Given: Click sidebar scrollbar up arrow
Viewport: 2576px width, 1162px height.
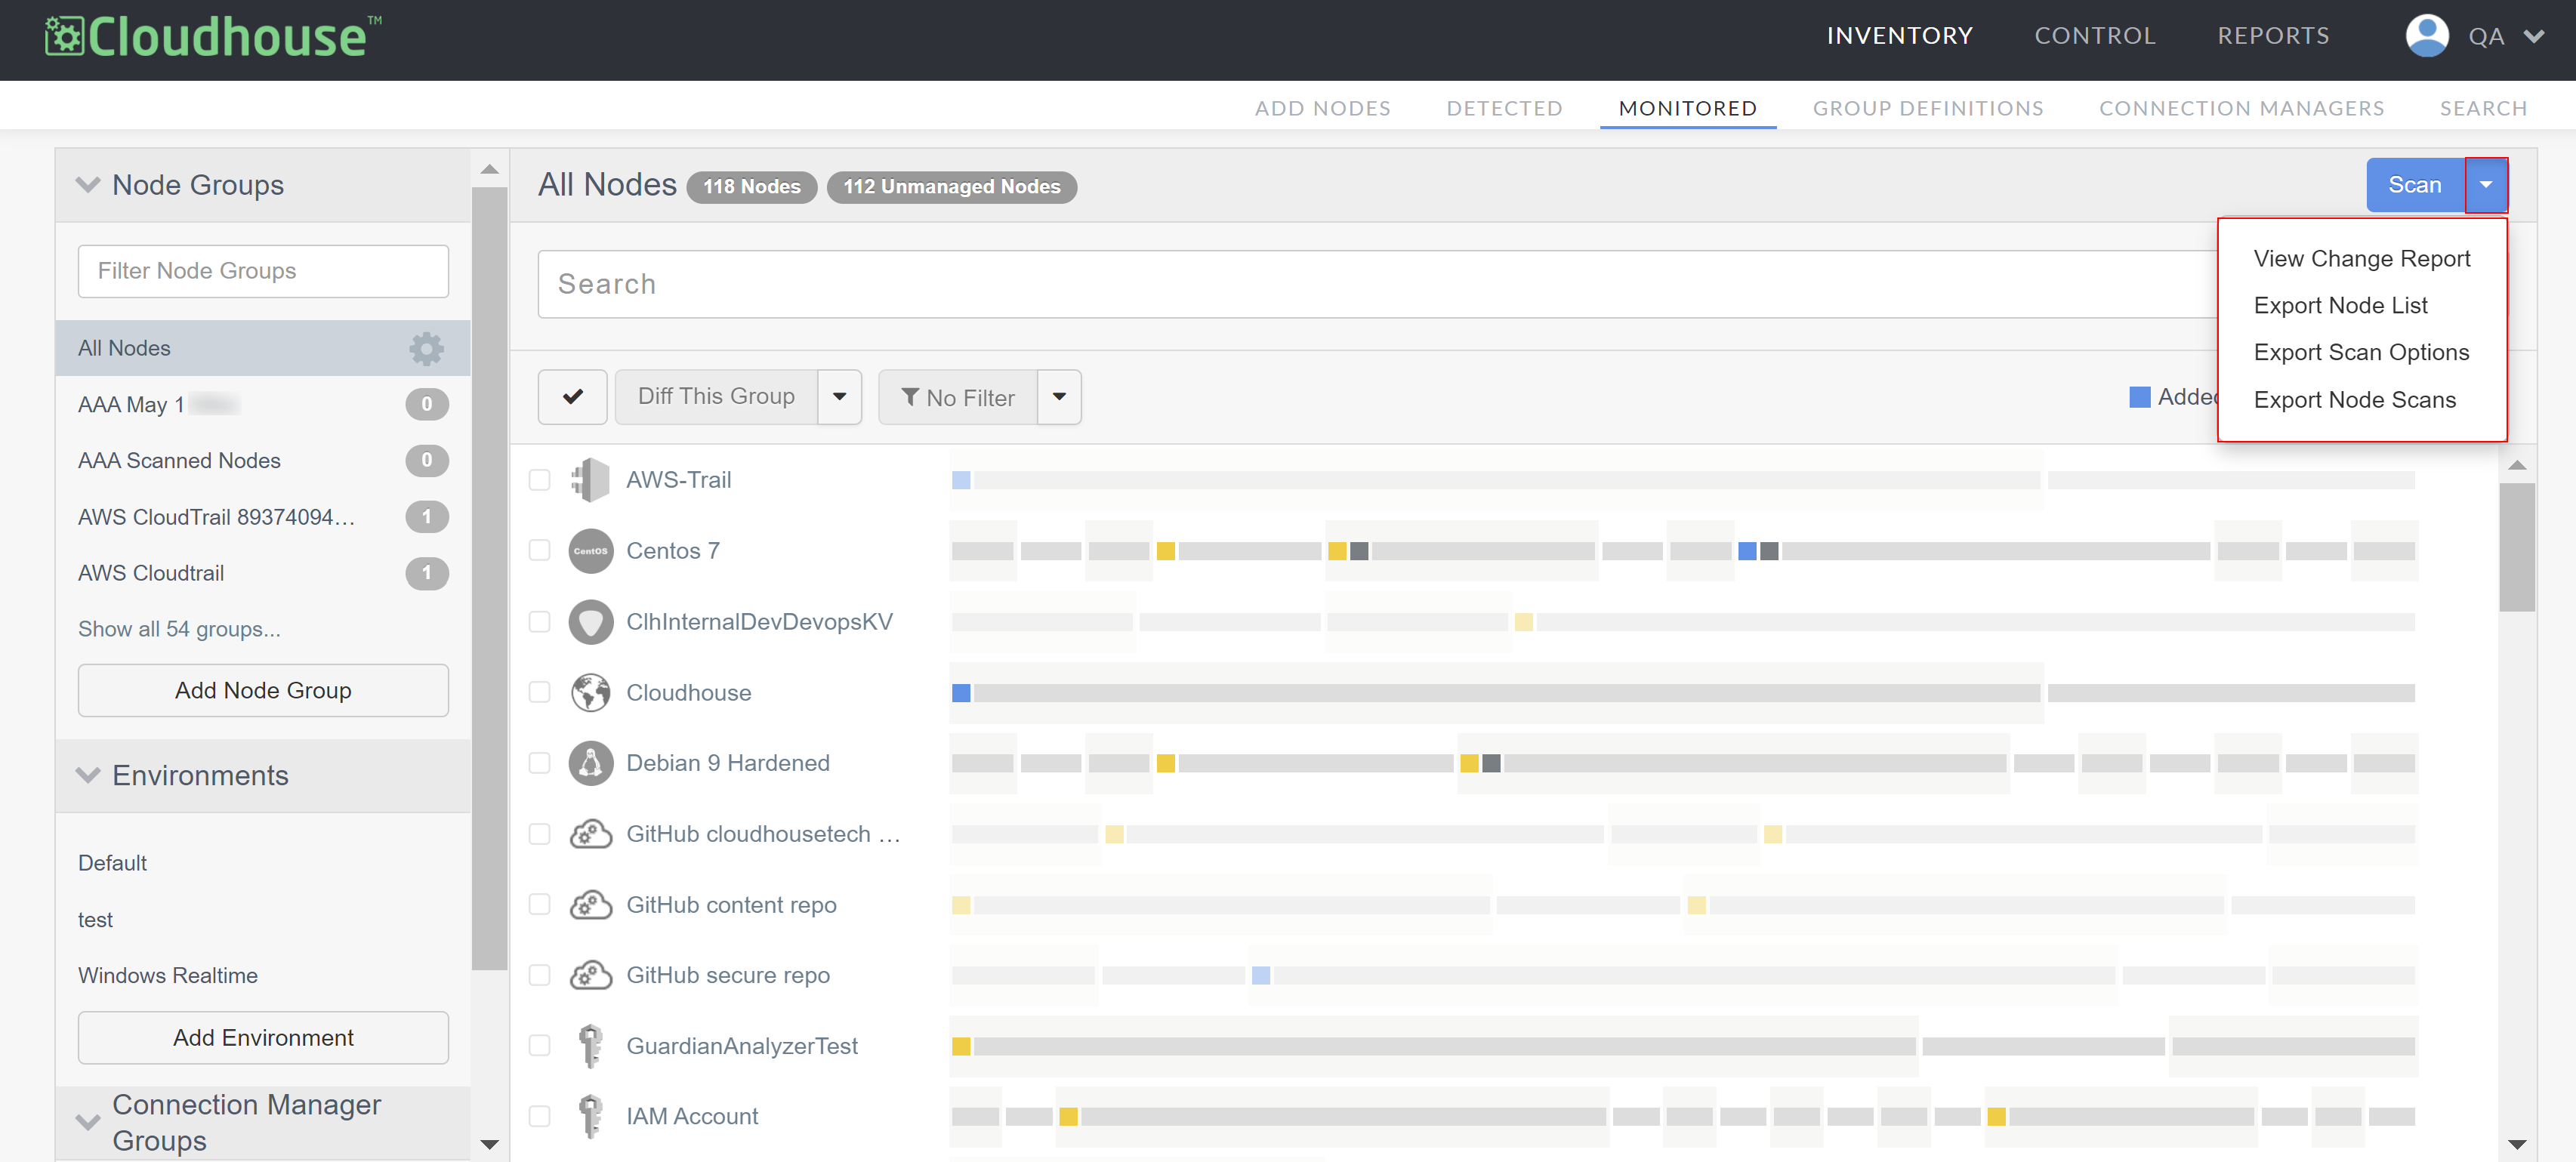Looking at the screenshot, I should click(489, 169).
